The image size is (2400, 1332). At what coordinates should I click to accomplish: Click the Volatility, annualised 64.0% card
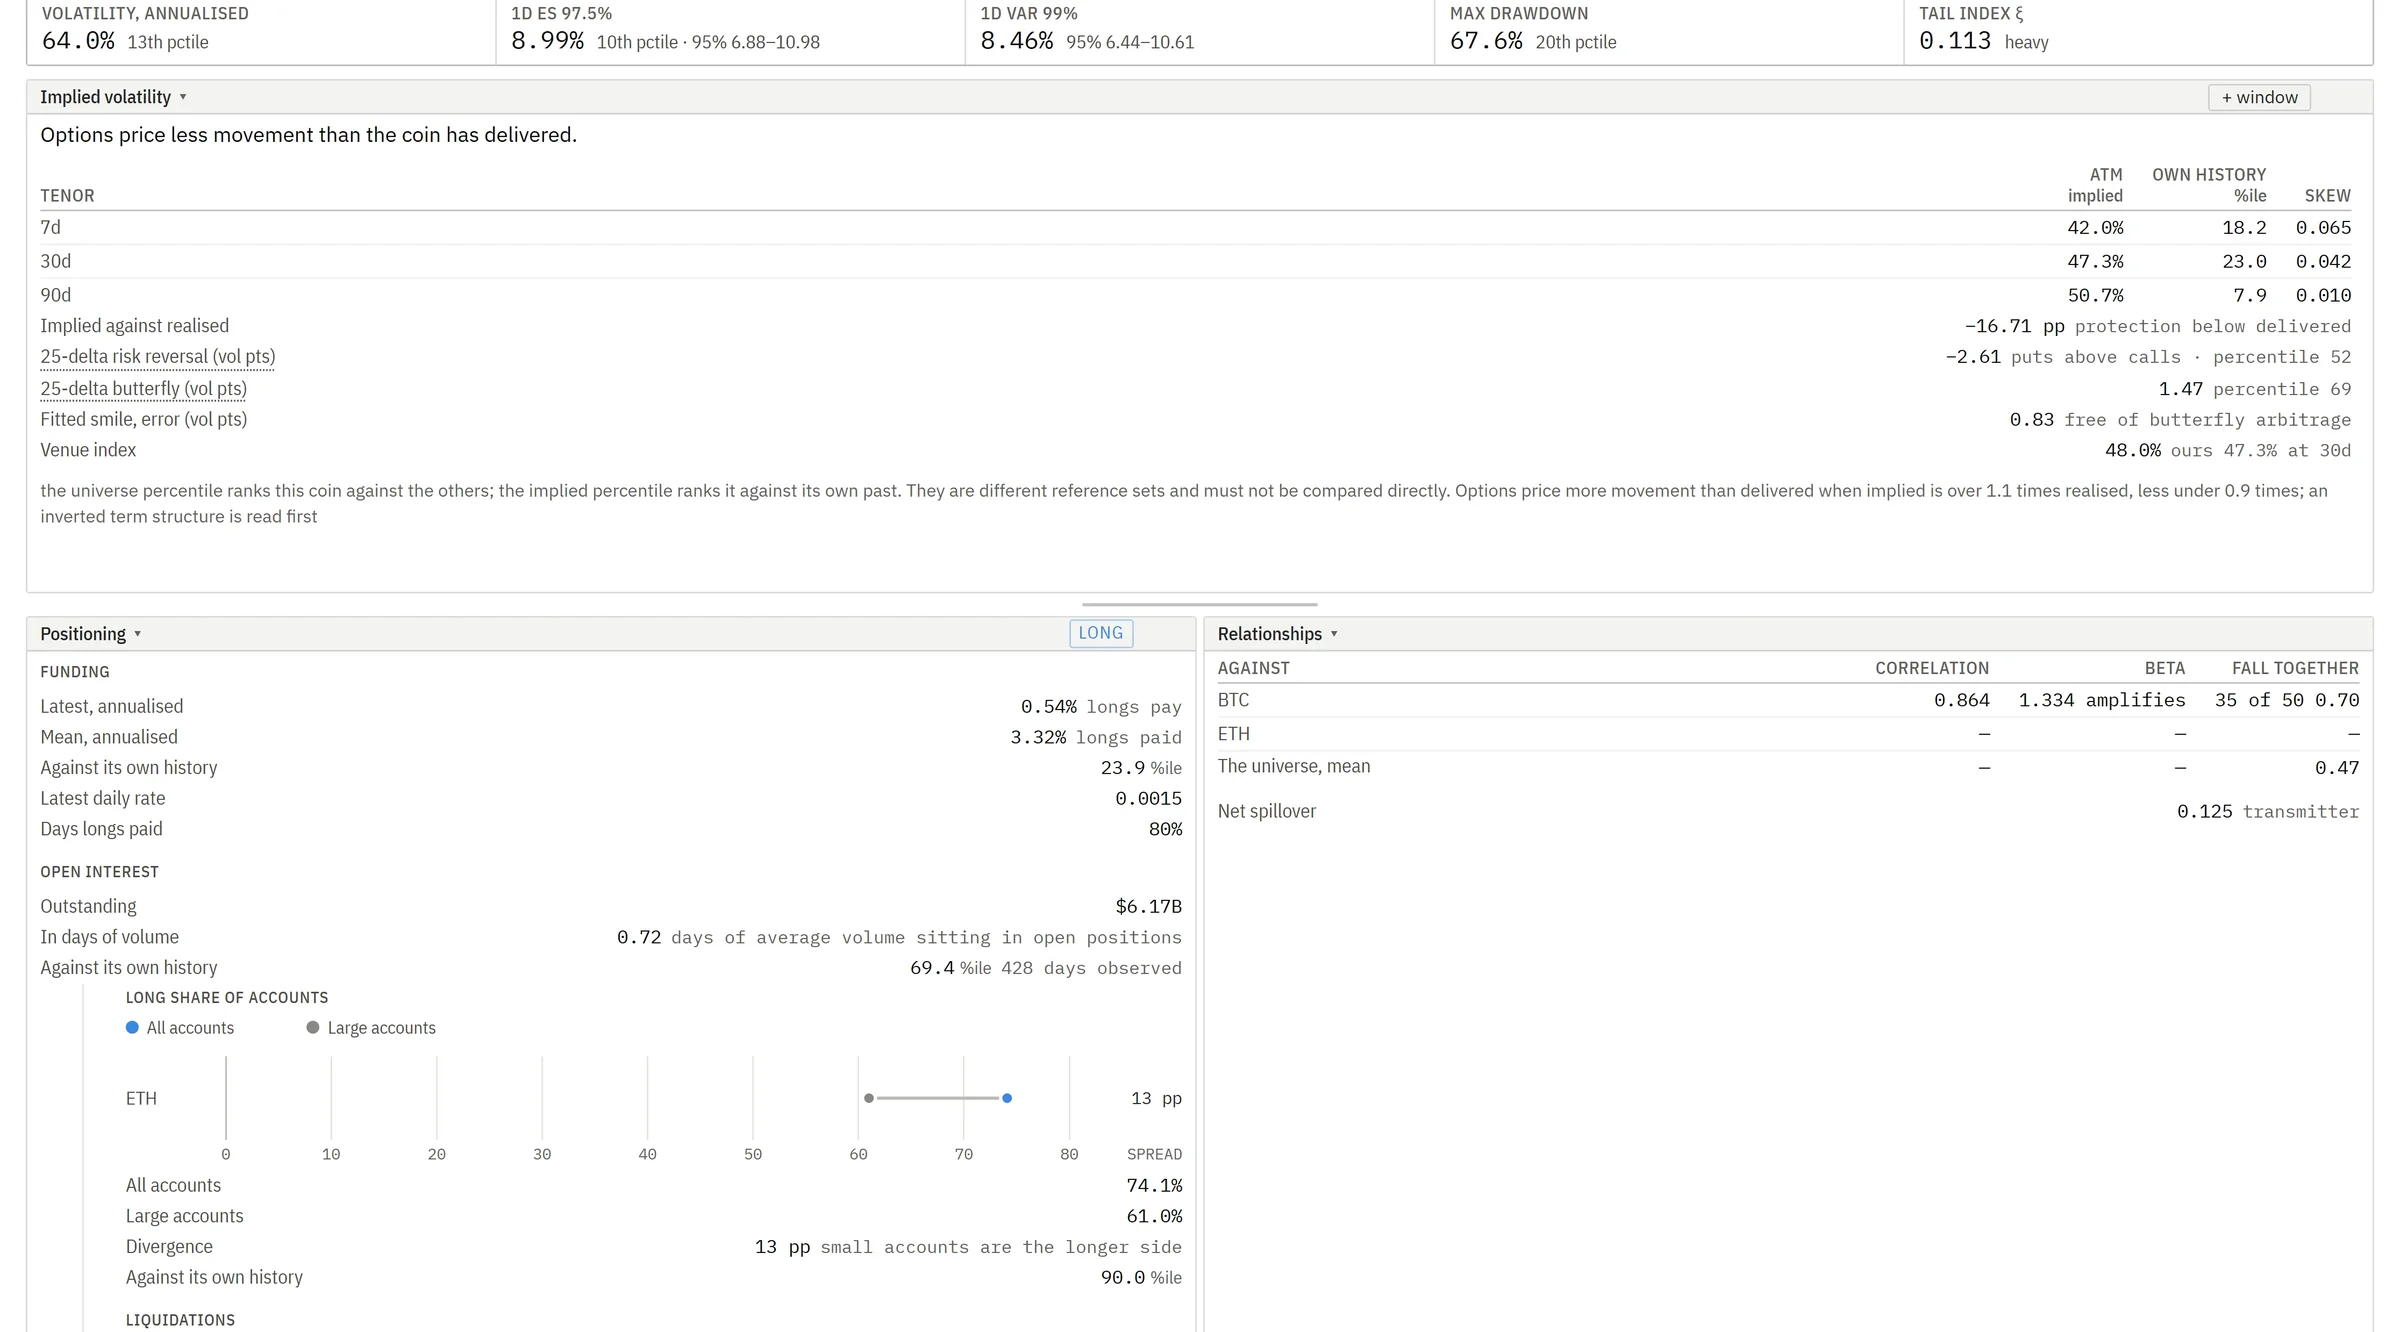pos(261,32)
